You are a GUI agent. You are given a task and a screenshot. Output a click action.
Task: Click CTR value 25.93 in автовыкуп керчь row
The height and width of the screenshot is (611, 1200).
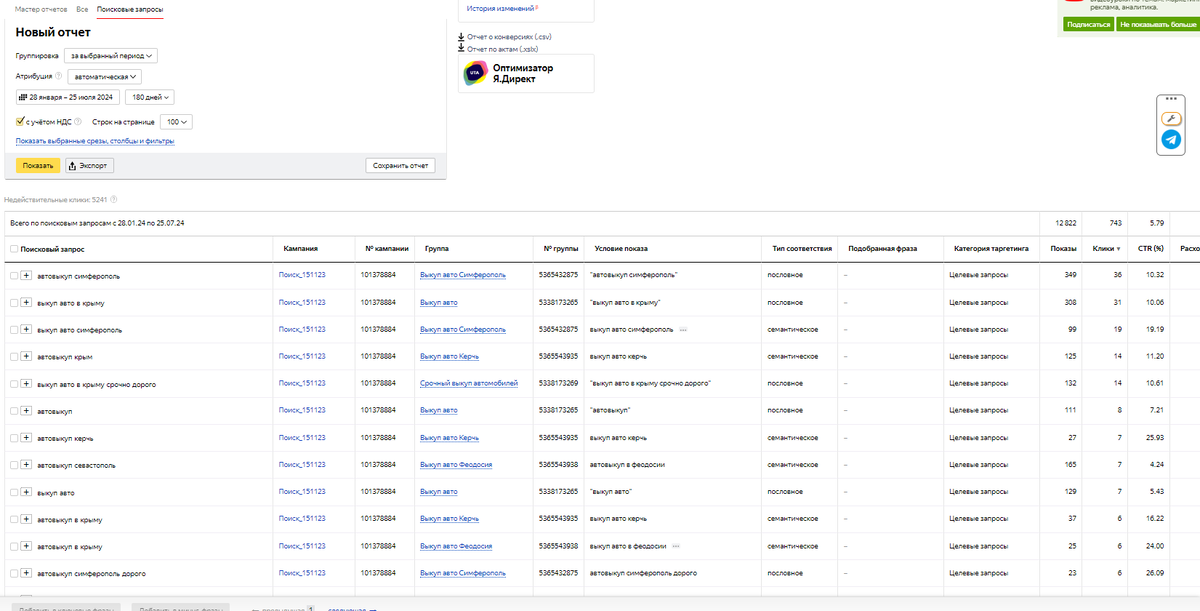(1154, 438)
